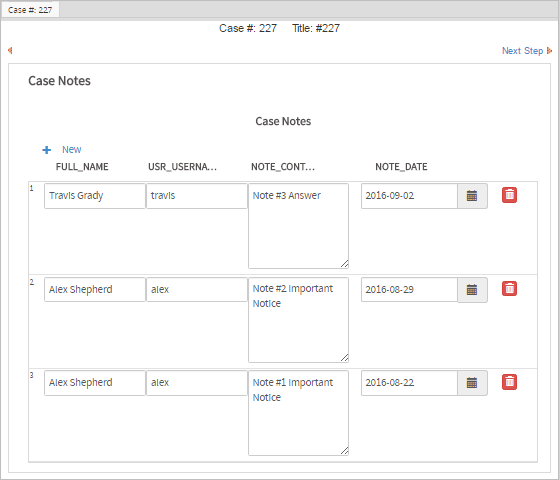
Task: Delete the Travis Grady note row
Action: pyautogui.click(x=509, y=195)
